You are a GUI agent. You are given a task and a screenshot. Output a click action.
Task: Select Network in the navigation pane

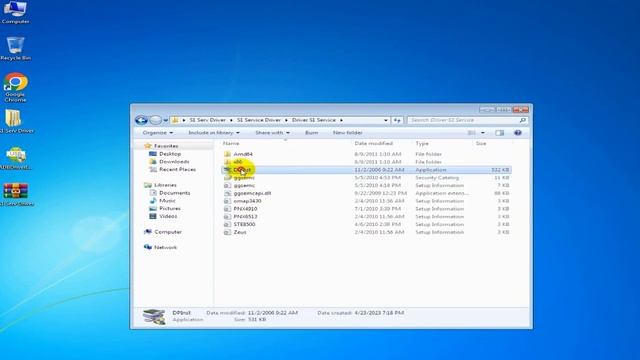165,247
